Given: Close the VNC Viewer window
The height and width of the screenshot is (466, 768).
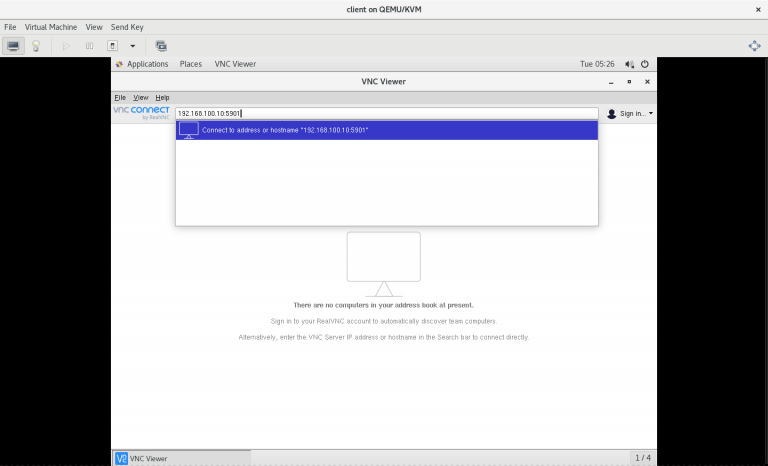Looking at the screenshot, I should 647,82.
